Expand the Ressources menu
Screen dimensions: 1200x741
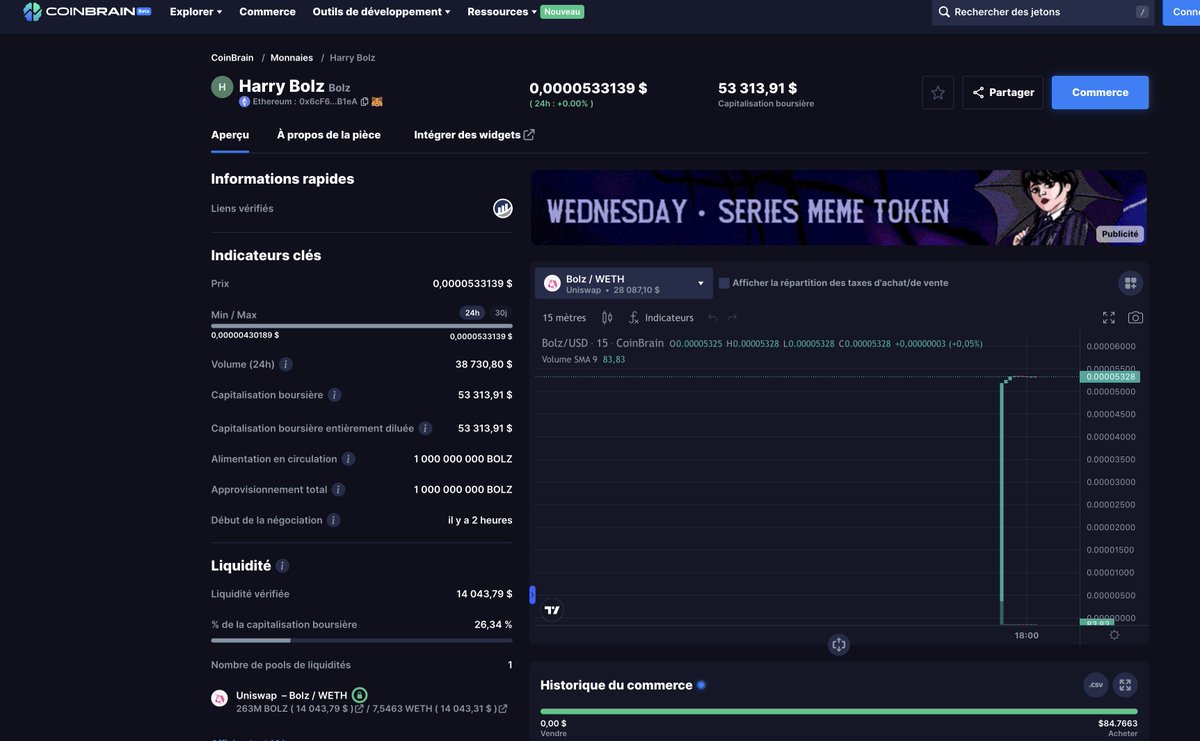pos(502,12)
